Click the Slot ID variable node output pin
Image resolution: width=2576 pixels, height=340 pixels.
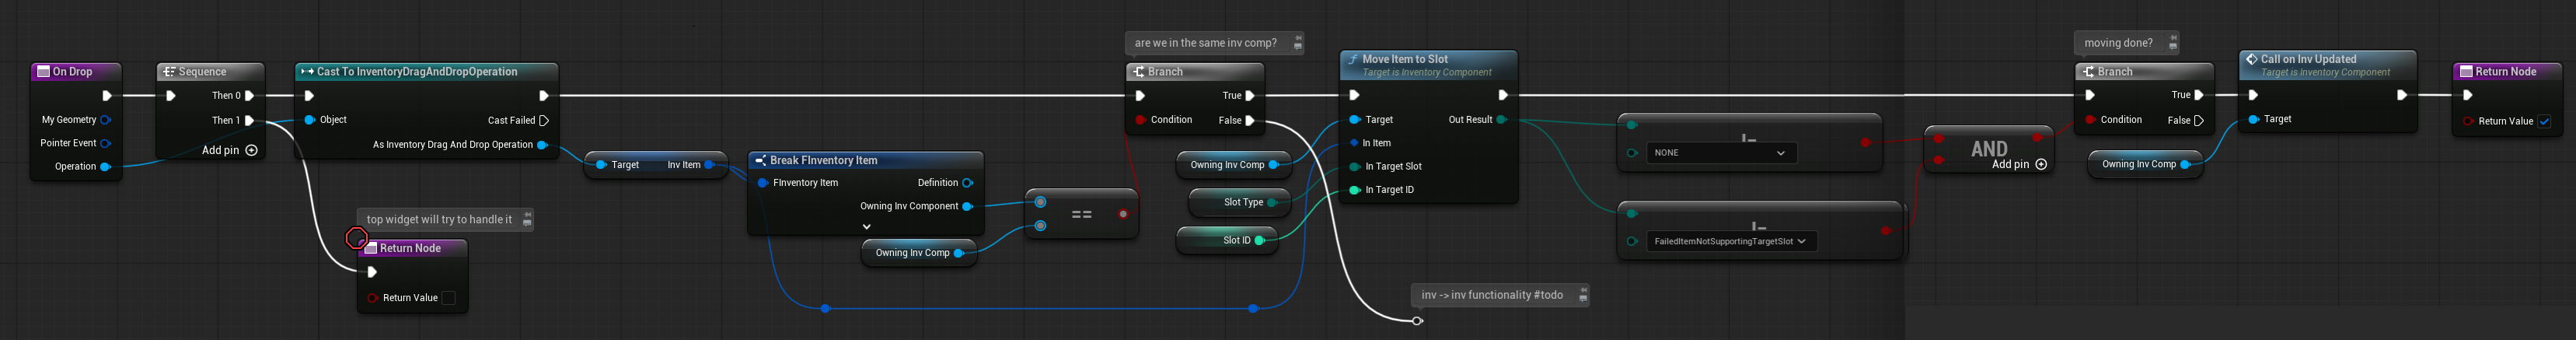click(1260, 240)
